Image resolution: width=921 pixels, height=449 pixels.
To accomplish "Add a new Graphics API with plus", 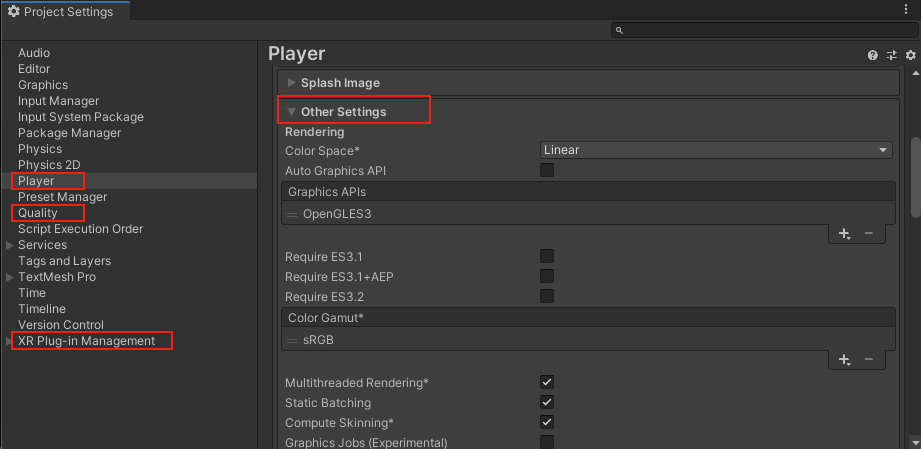I will [x=844, y=233].
